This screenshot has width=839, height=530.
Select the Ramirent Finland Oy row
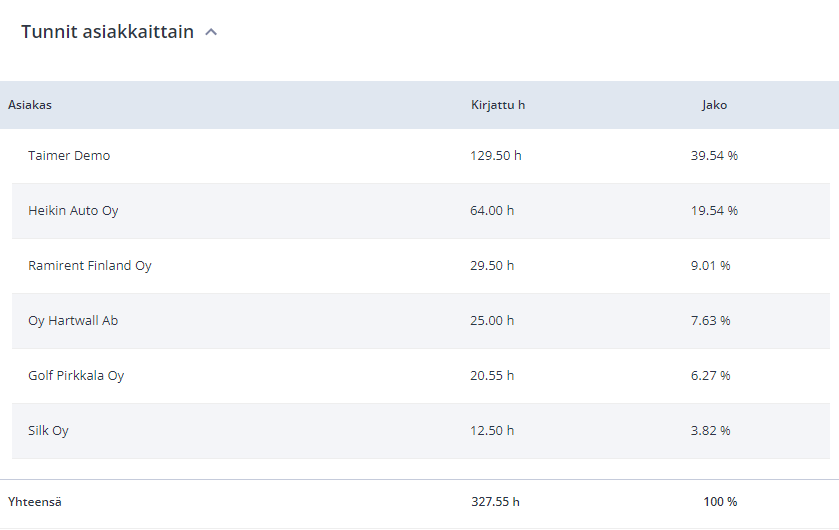point(421,266)
